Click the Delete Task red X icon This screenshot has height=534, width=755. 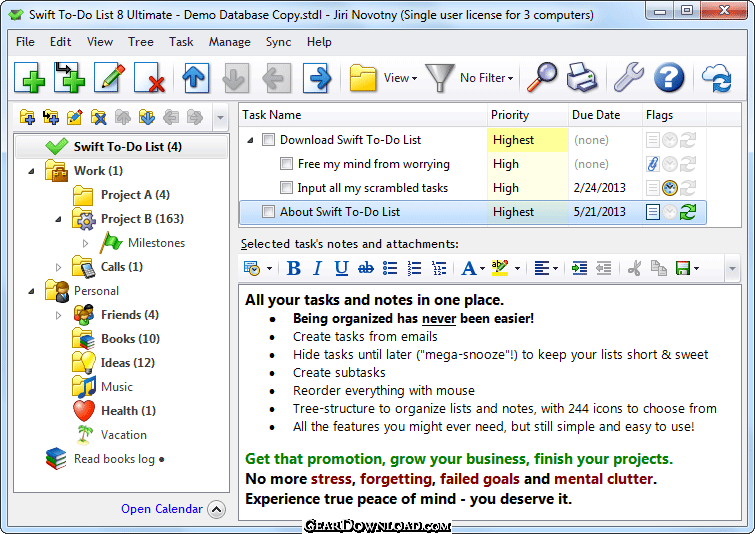(x=150, y=78)
